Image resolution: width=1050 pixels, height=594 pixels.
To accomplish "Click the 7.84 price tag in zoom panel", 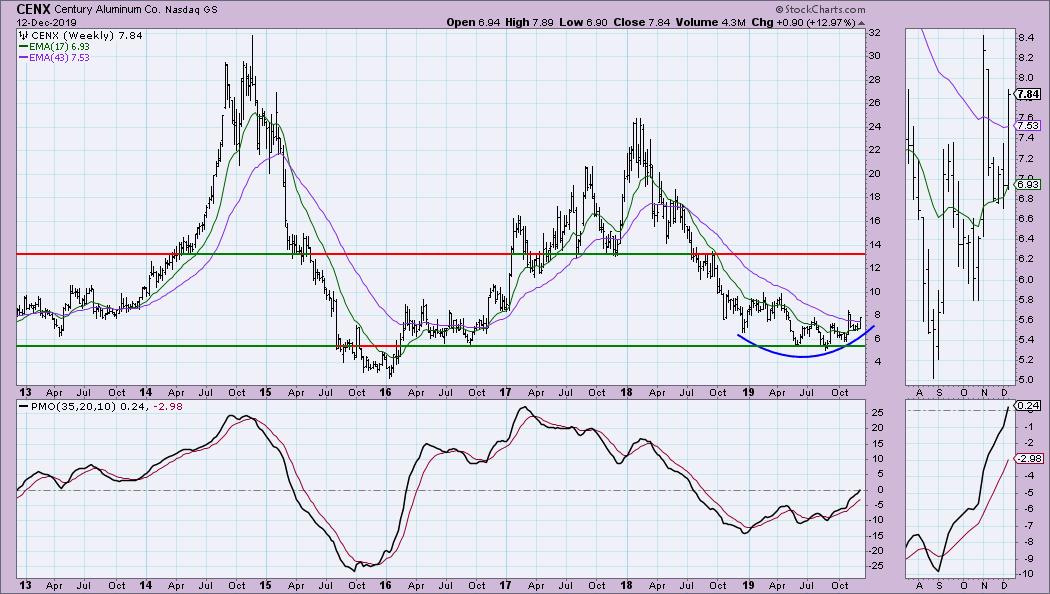I will coord(1027,94).
